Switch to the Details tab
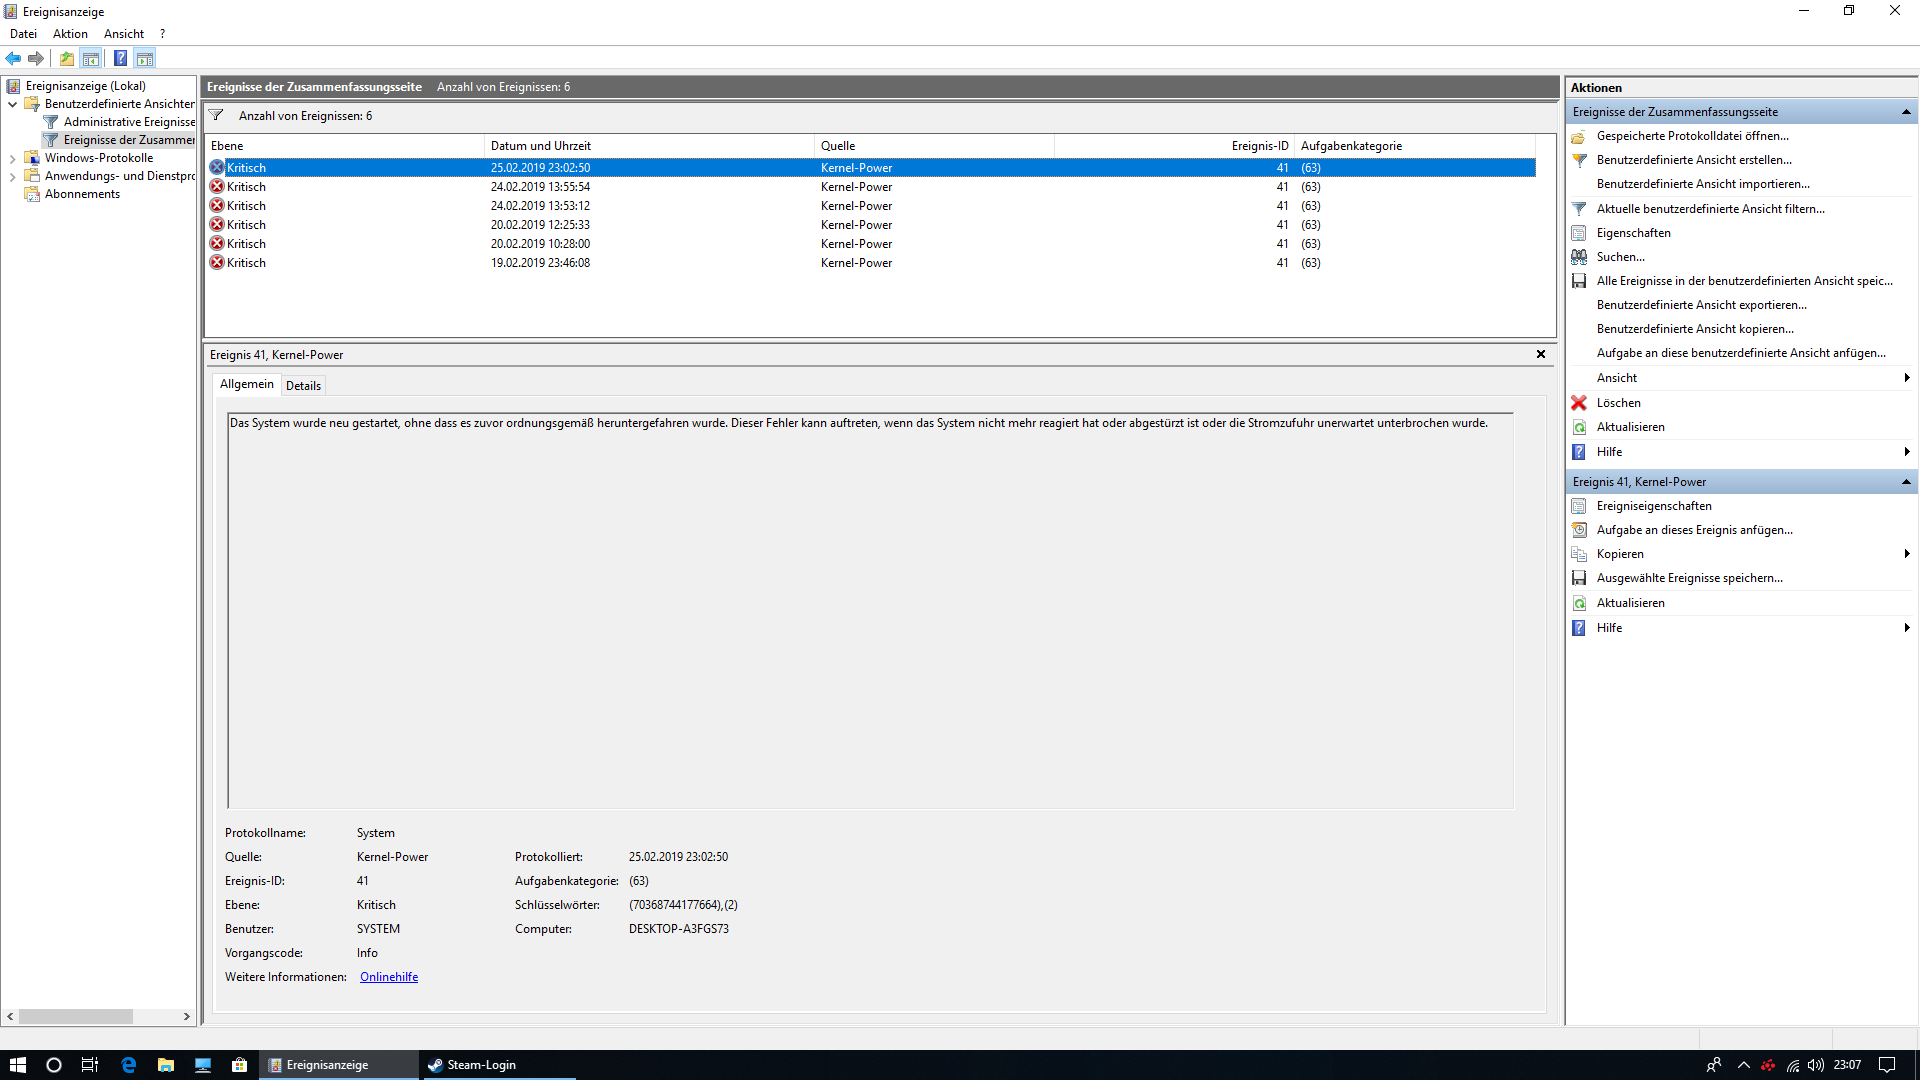This screenshot has height=1080, width=1920. (x=303, y=386)
